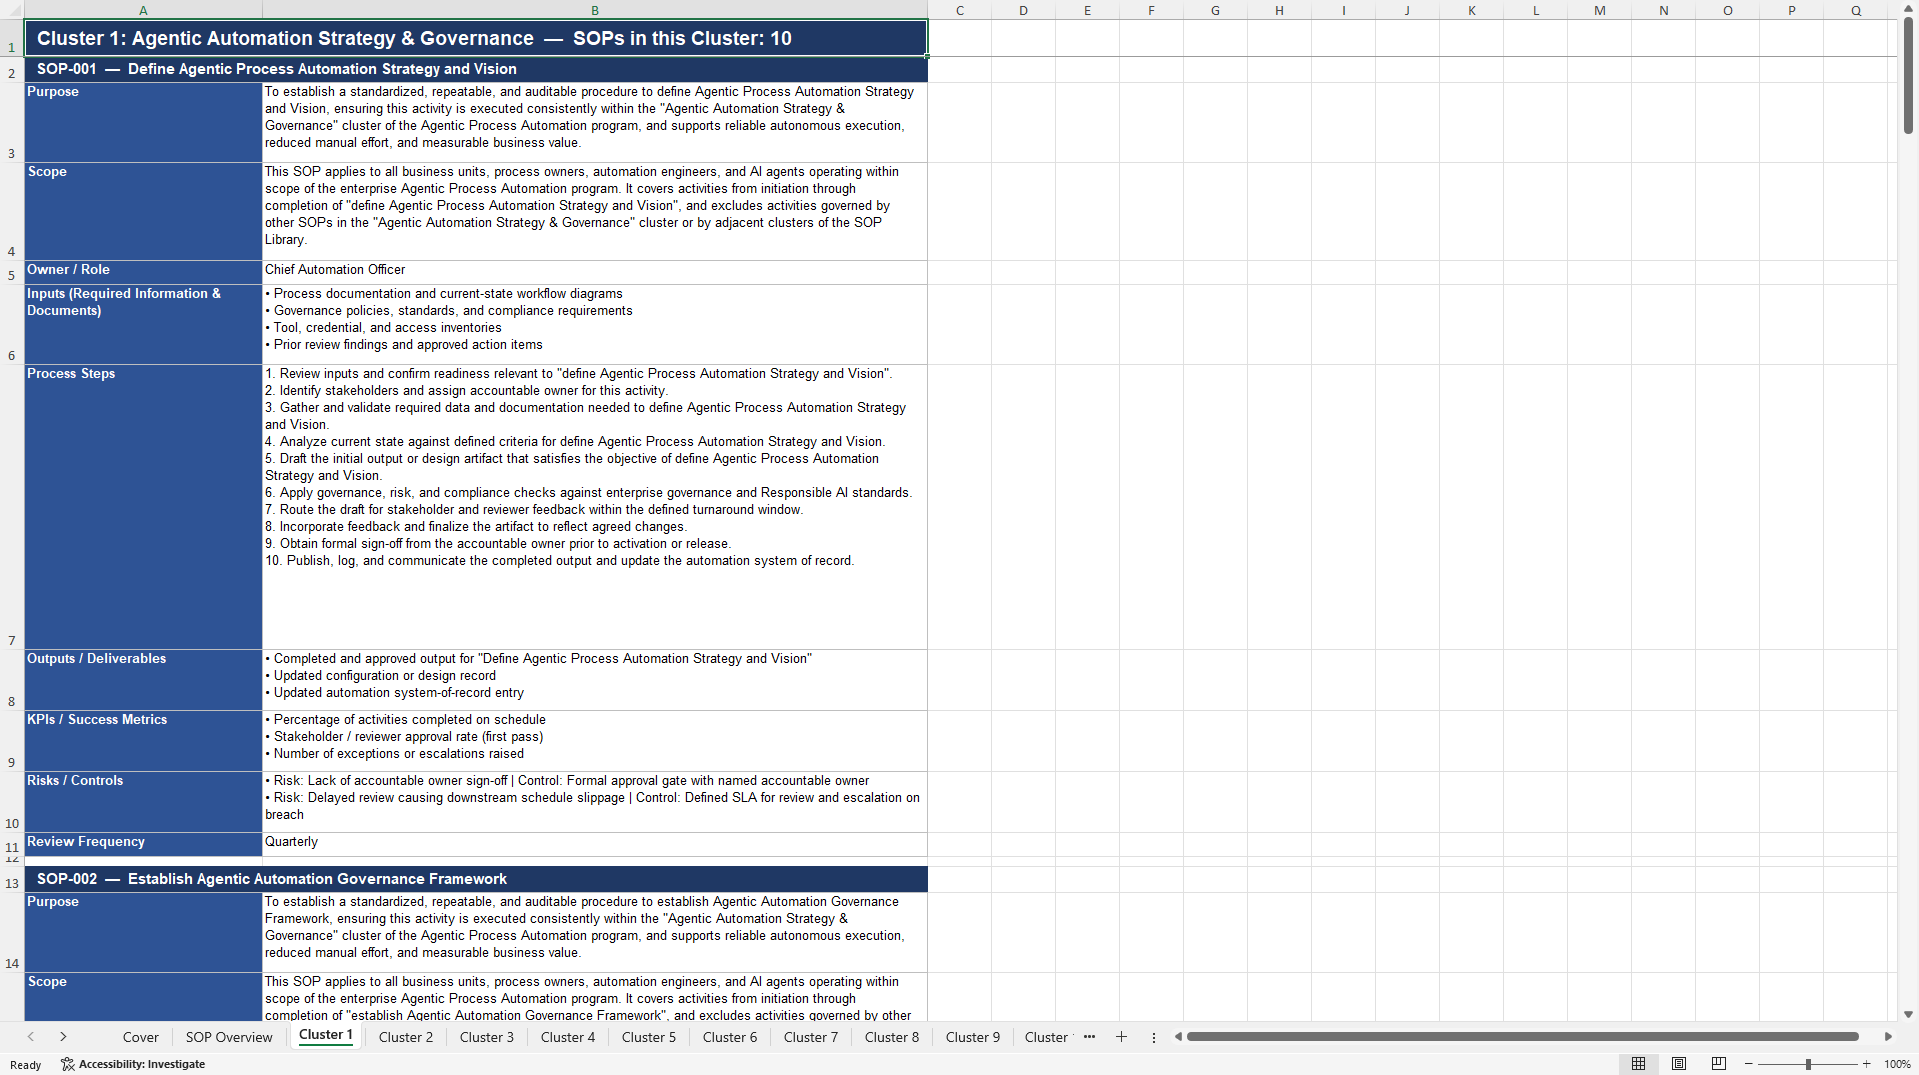The height and width of the screenshot is (1075, 1919).
Task: Open the Cover sheet tab
Action: pos(140,1037)
